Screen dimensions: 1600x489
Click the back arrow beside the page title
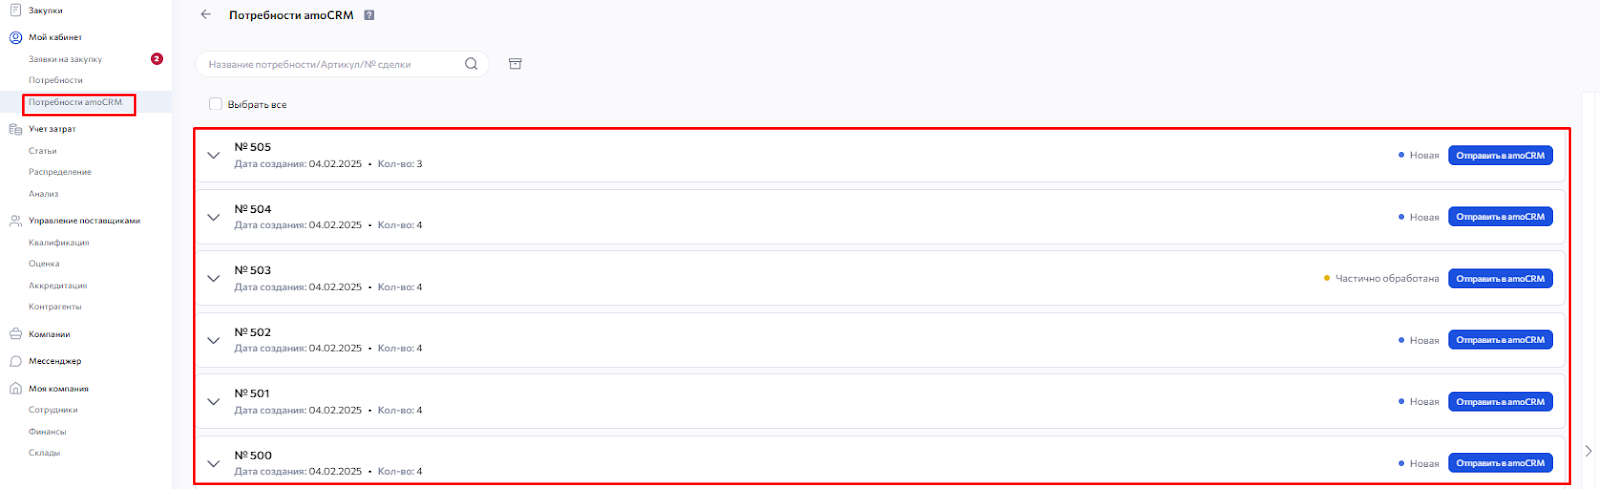pyautogui.click(x=206, y=15)
